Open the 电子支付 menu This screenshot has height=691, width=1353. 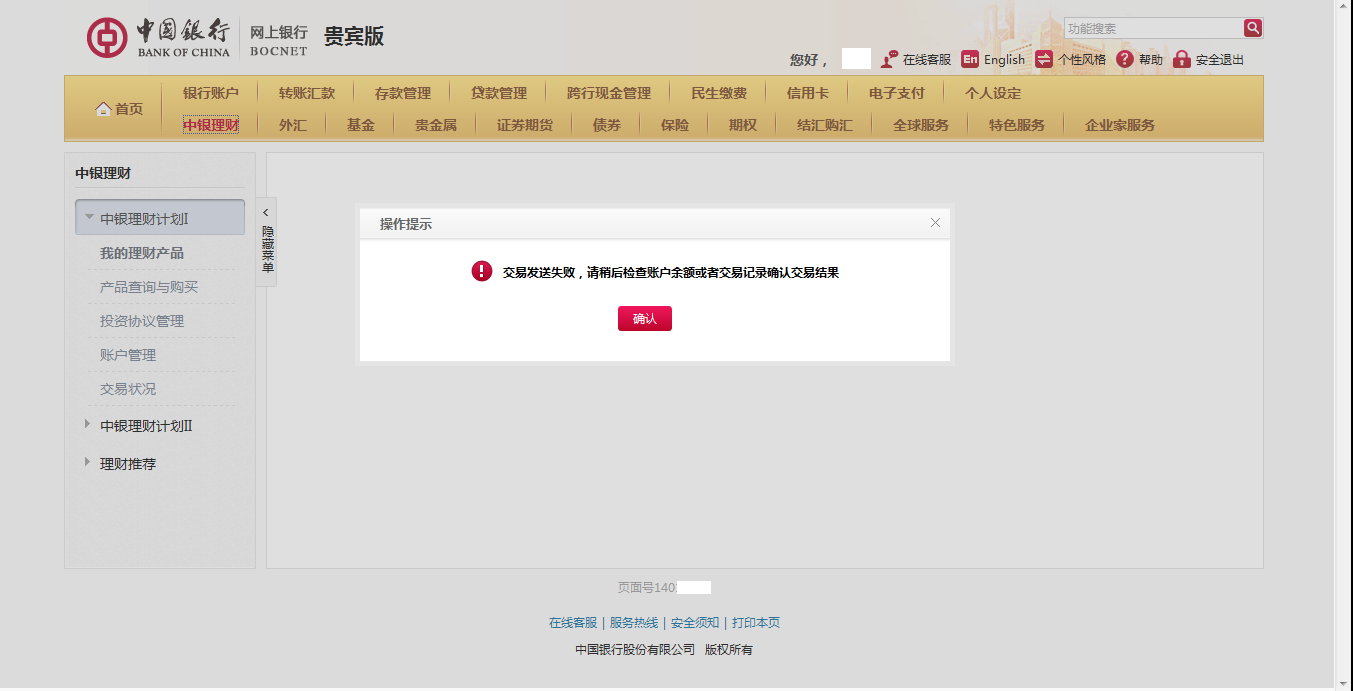[x=897, y=93]
